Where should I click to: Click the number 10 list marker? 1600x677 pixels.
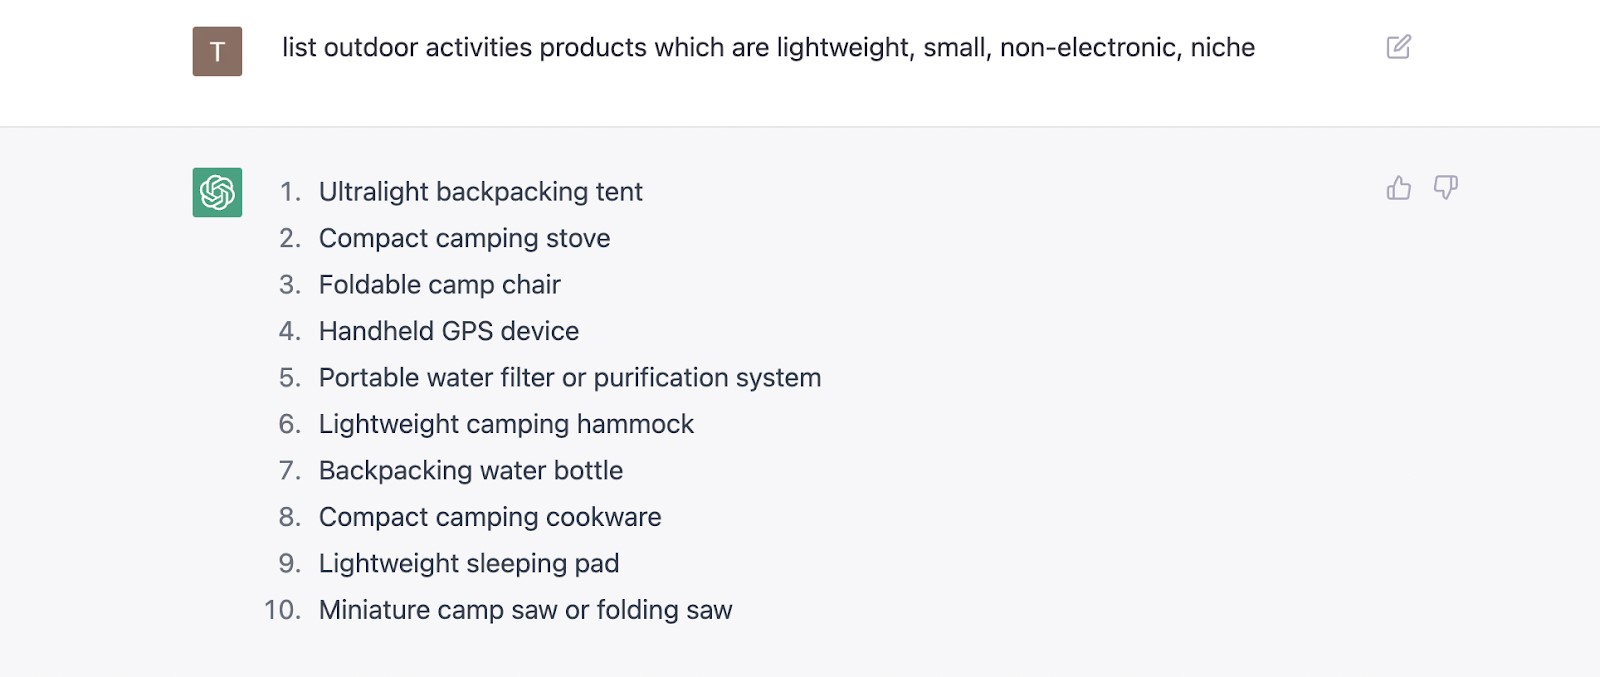pyautogui.click(x=282, y=610)
